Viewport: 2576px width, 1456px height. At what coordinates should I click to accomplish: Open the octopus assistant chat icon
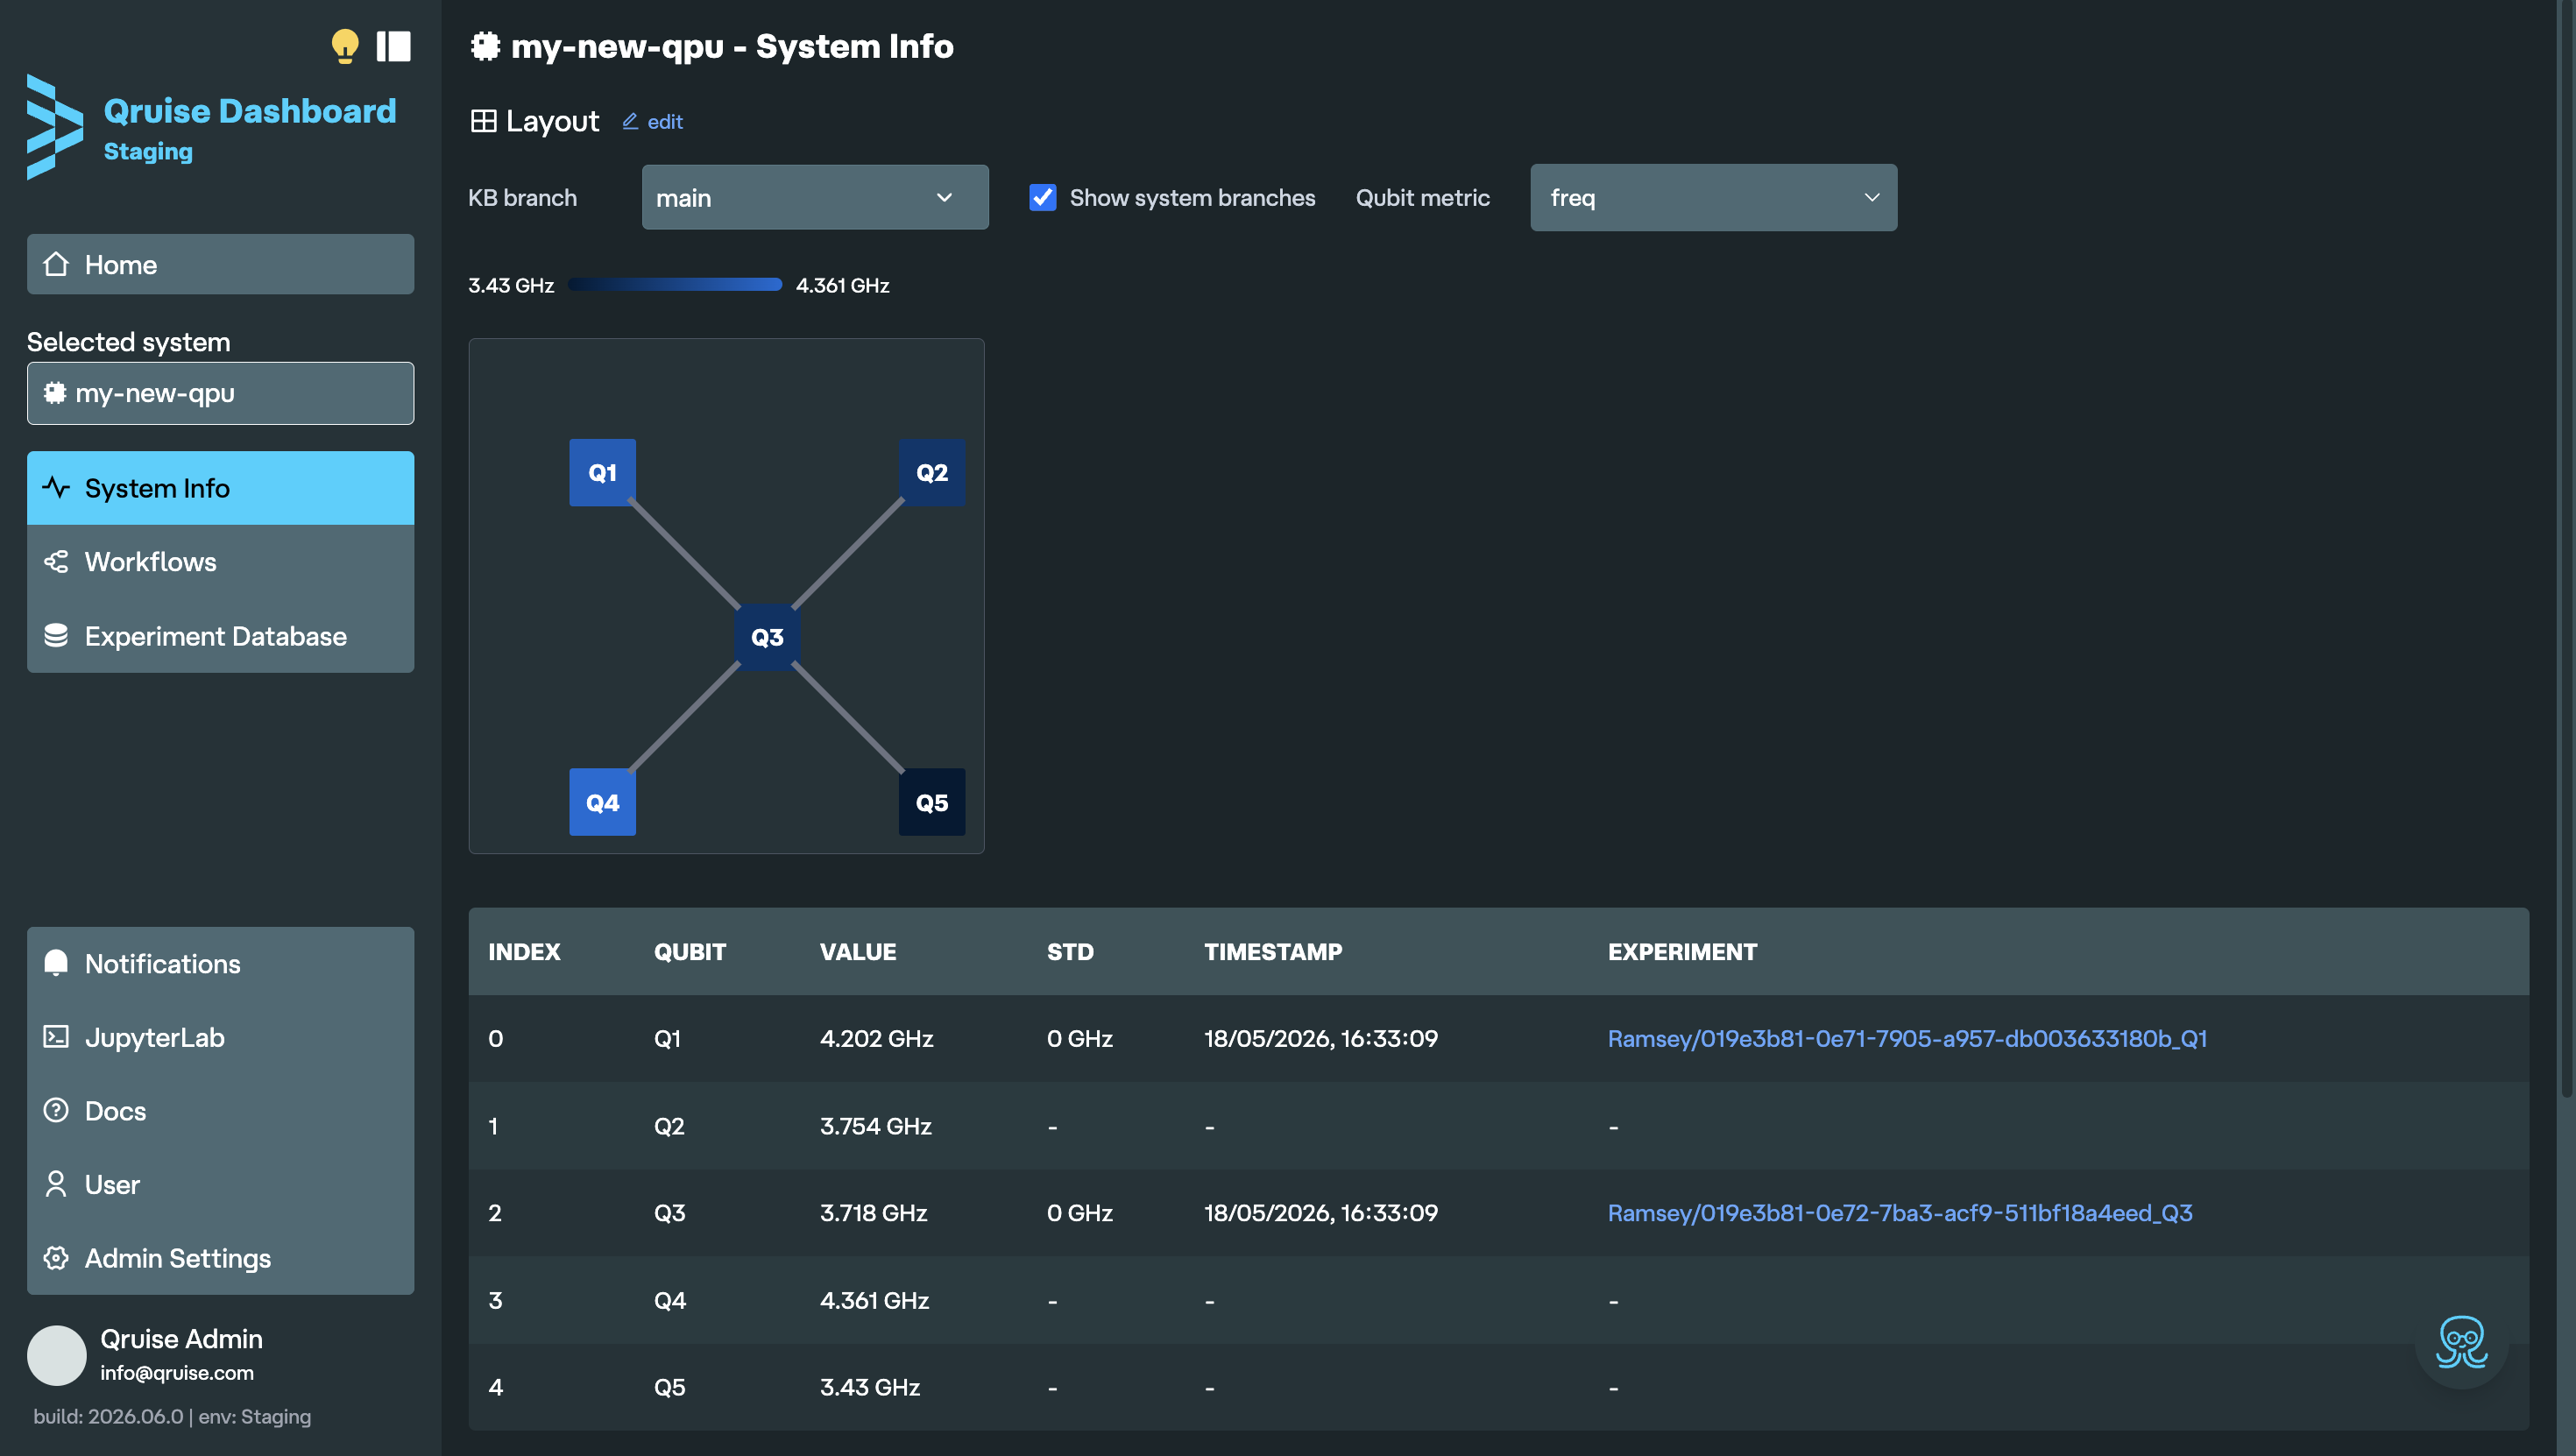[2461, 1342]
